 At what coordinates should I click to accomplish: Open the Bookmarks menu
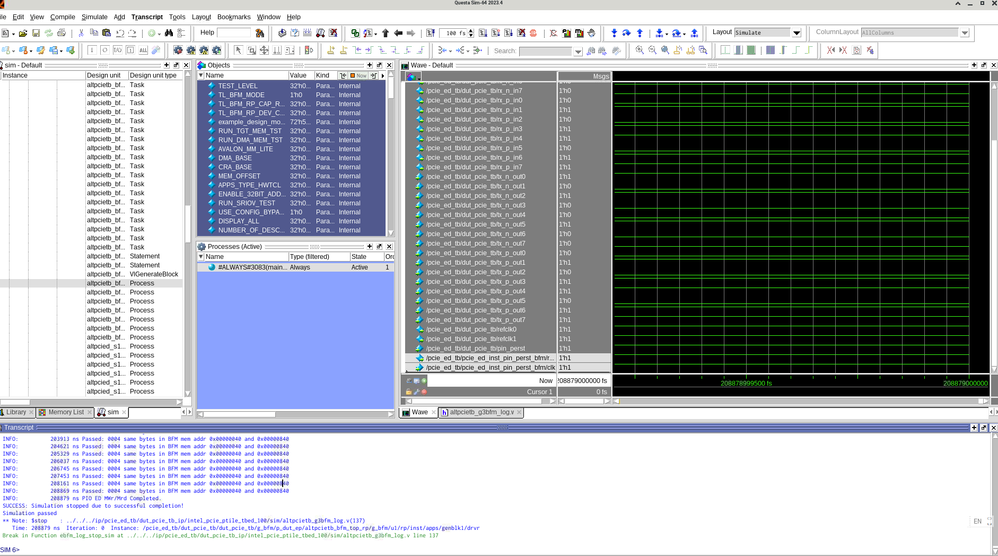[234, 17]
